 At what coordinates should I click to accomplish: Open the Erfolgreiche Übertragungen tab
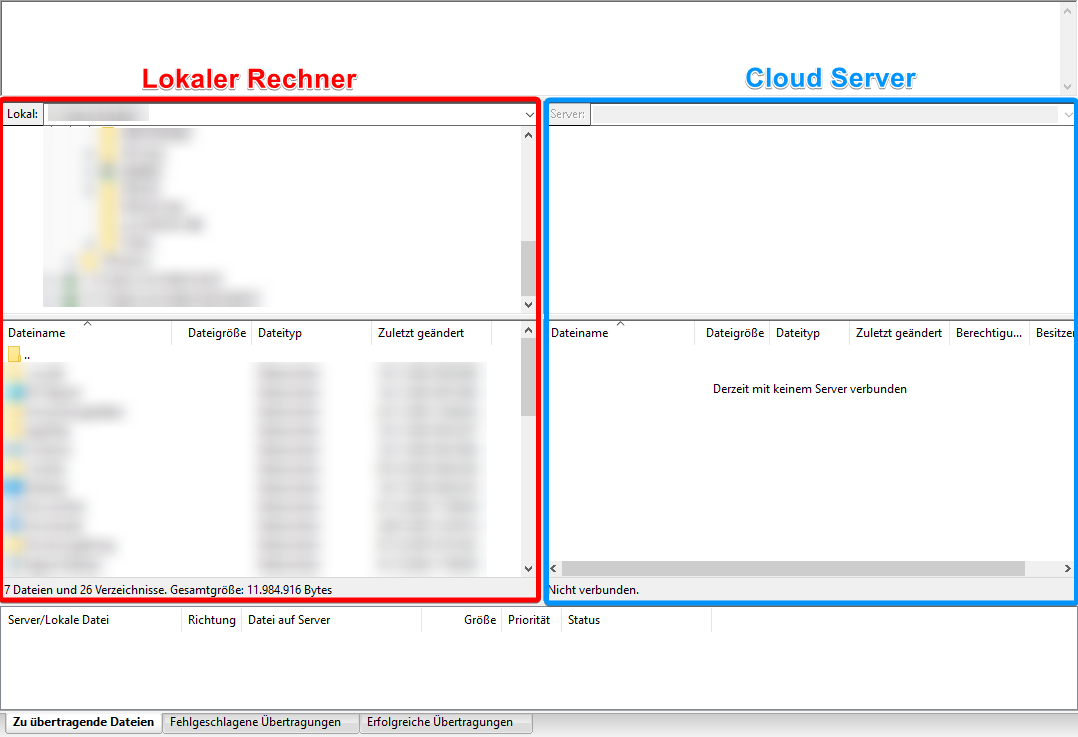445,722
